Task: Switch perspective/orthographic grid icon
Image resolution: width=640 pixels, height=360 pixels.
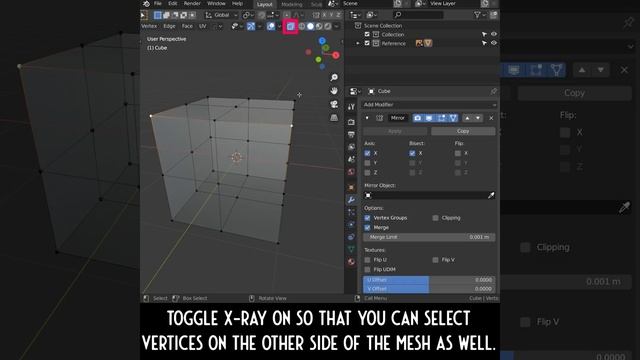Action: pyautogui.click(x=334, y=118)
